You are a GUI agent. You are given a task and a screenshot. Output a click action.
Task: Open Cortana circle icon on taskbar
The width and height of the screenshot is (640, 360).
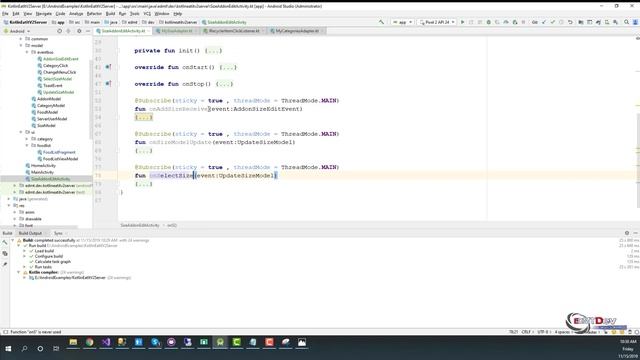coord(40,349)
